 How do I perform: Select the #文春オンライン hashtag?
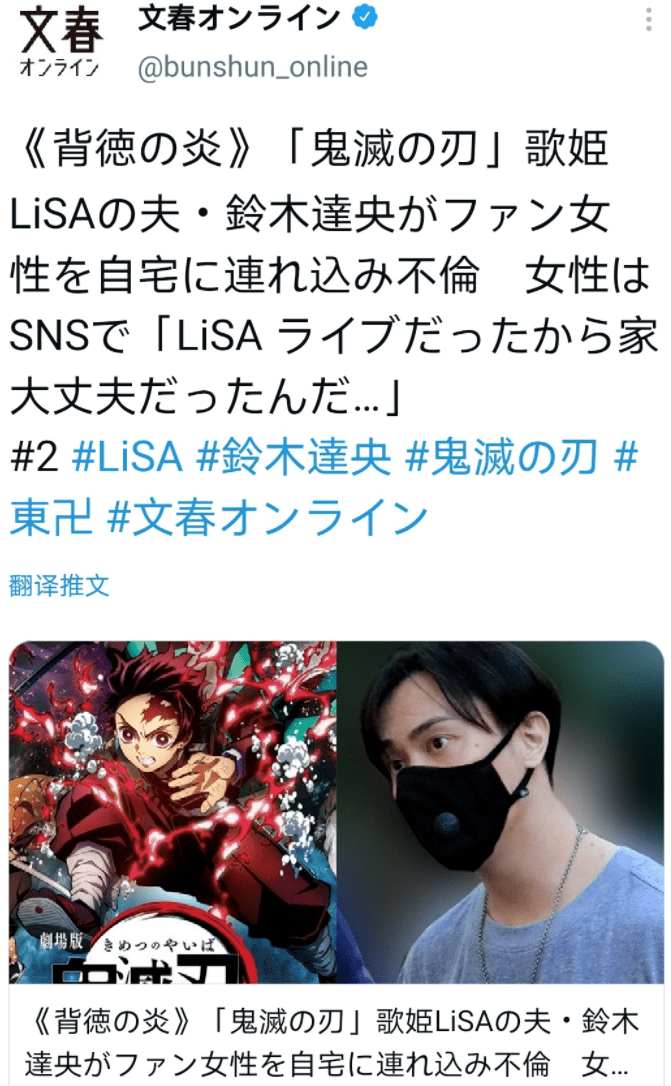coord(268,518)
